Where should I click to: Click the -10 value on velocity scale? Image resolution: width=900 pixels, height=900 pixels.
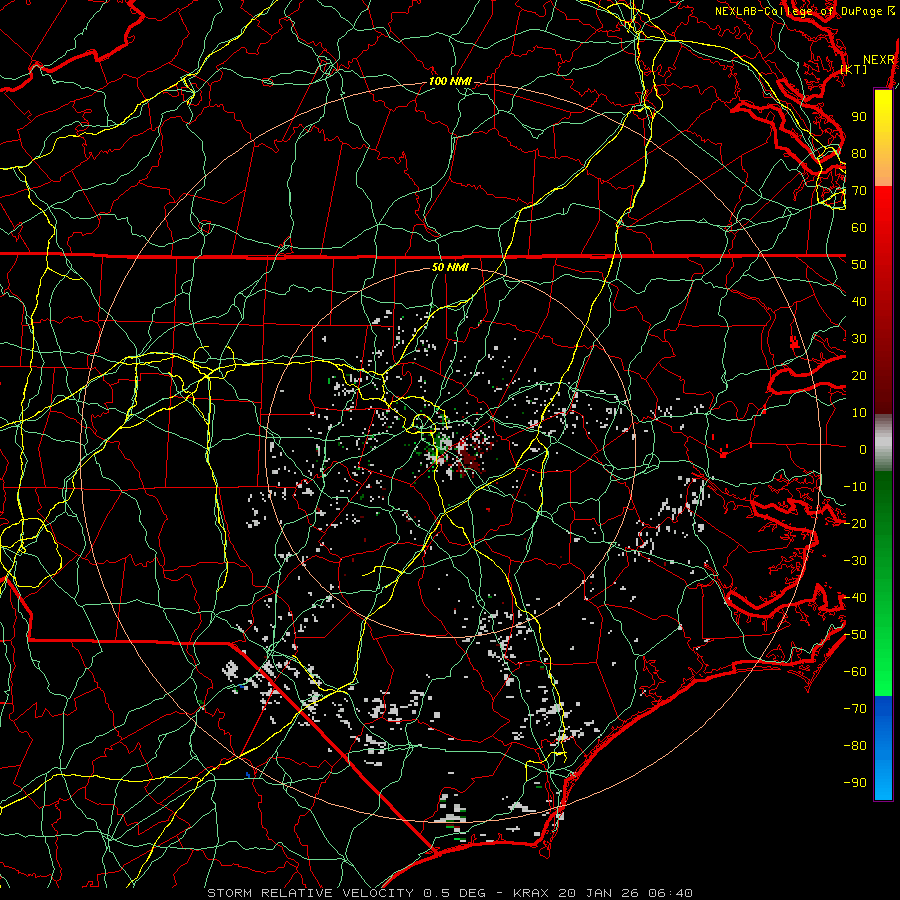pyautogui.click(x=855, y=487)
